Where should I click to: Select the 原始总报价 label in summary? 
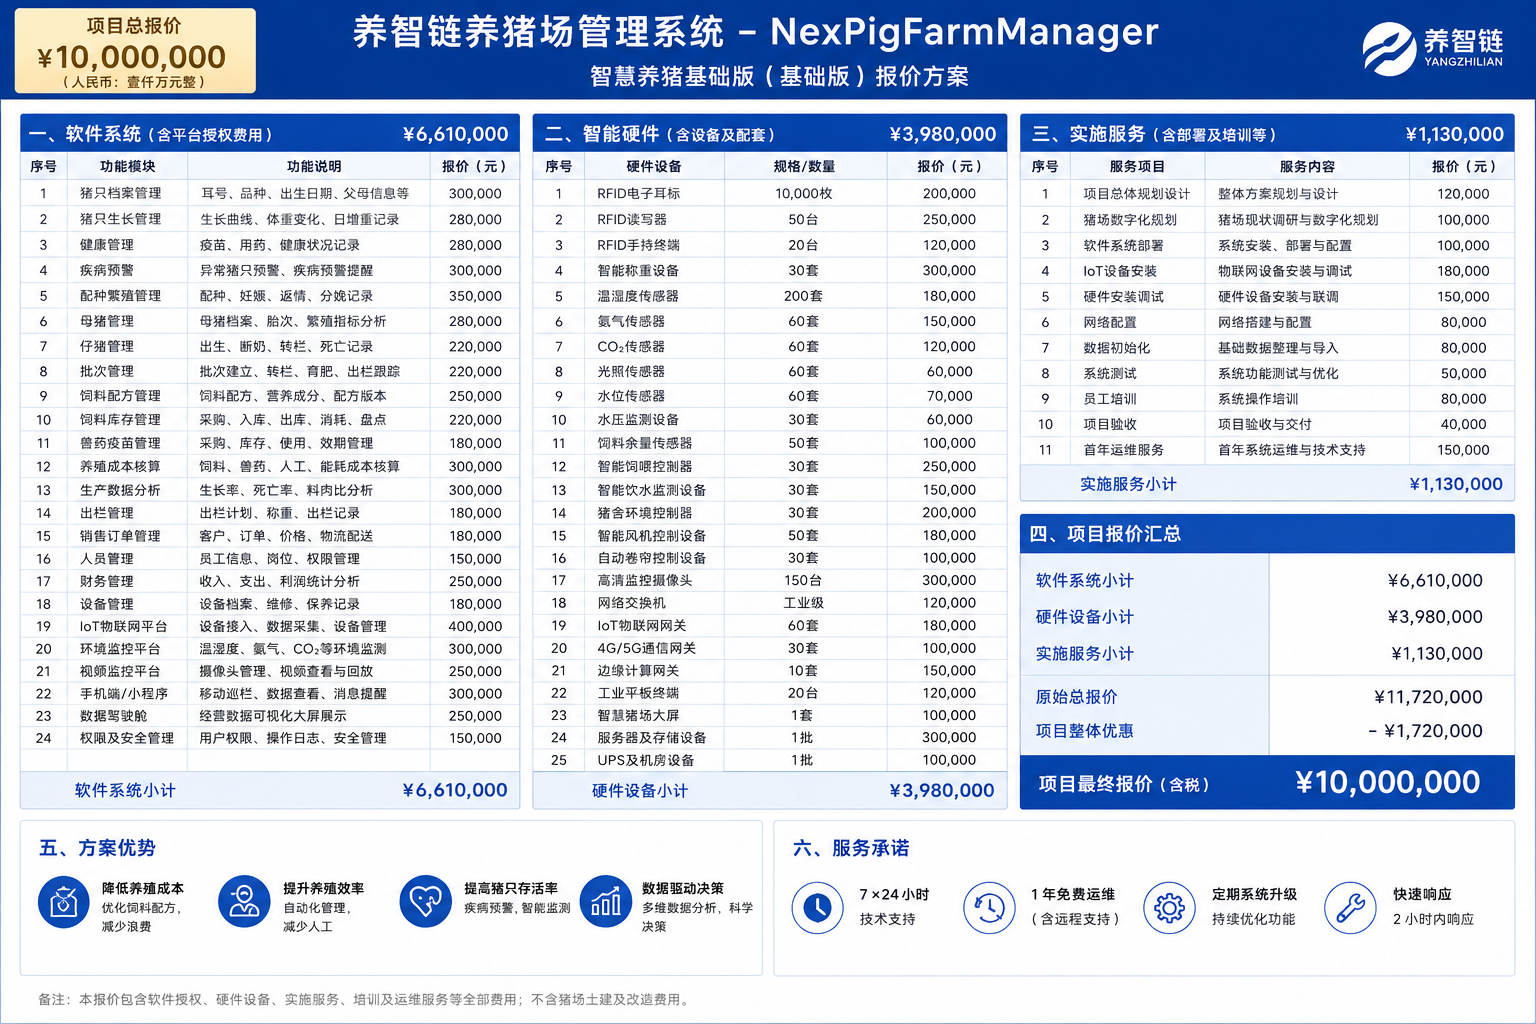pyautogui.click(x=1077, y=697)
